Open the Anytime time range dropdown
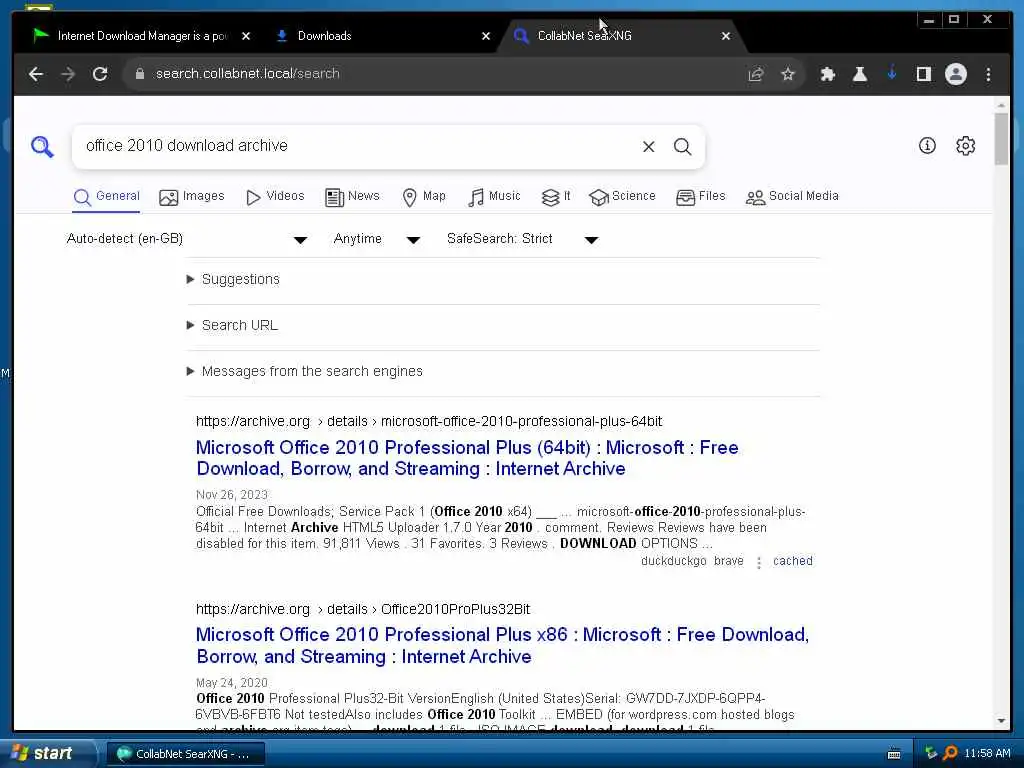The width and height of the screenshot is (1024, 768). [x=376, y=239]
